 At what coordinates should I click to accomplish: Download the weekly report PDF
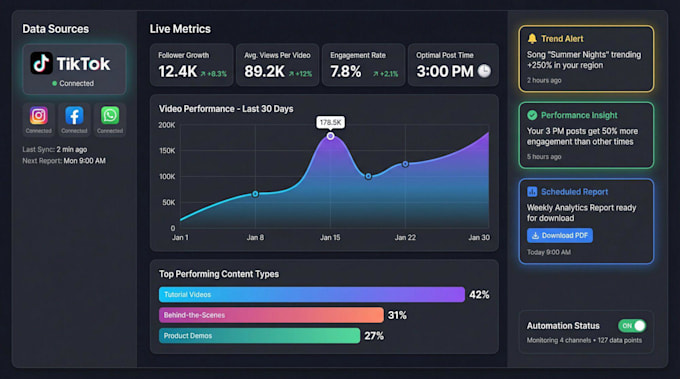pos(559,235)
